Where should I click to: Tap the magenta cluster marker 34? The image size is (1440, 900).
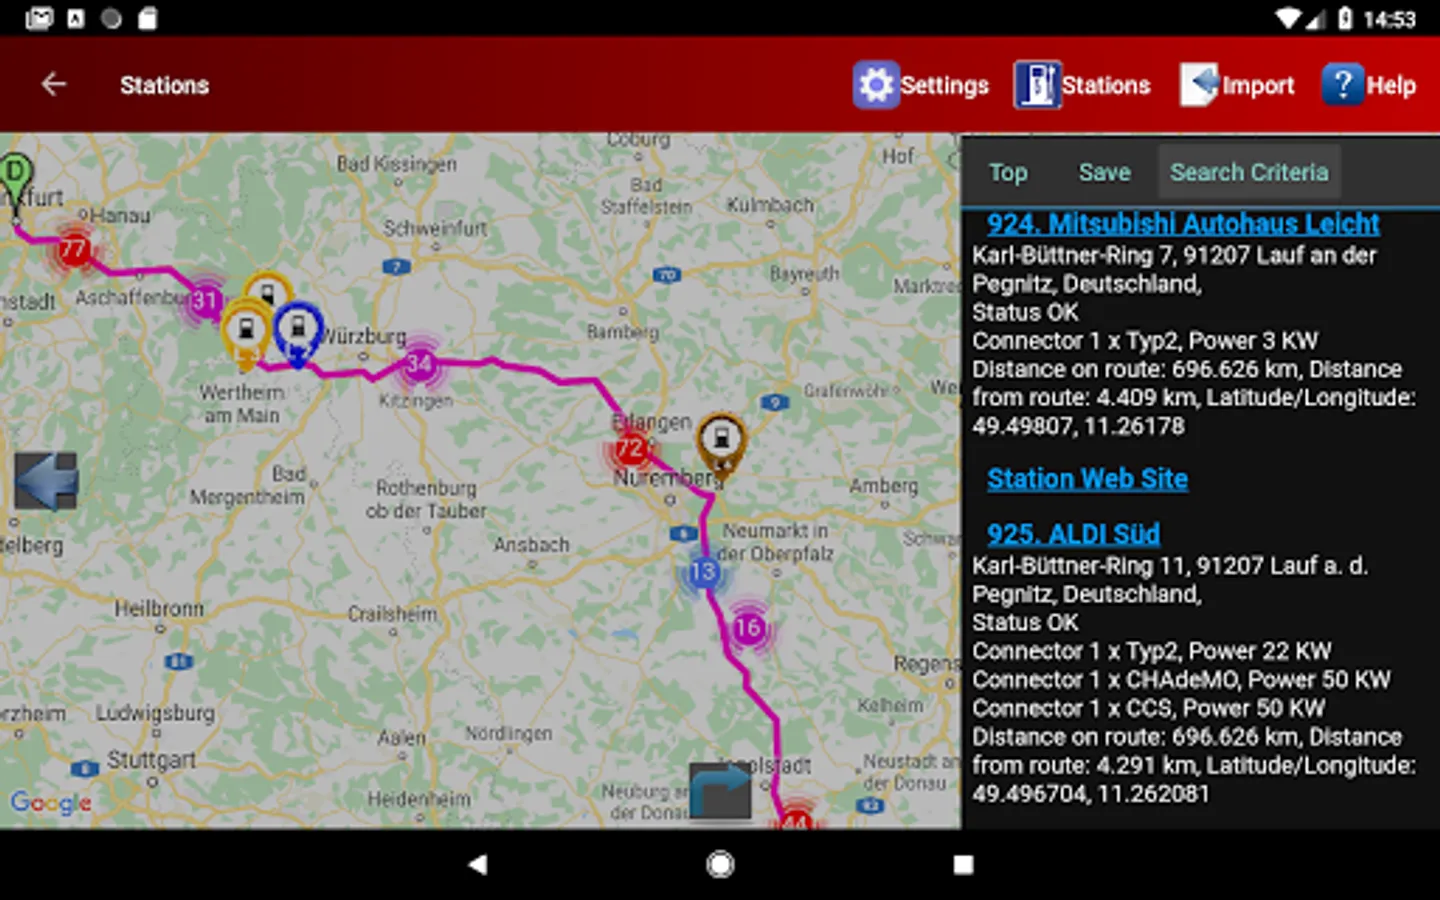coord(419,364)
